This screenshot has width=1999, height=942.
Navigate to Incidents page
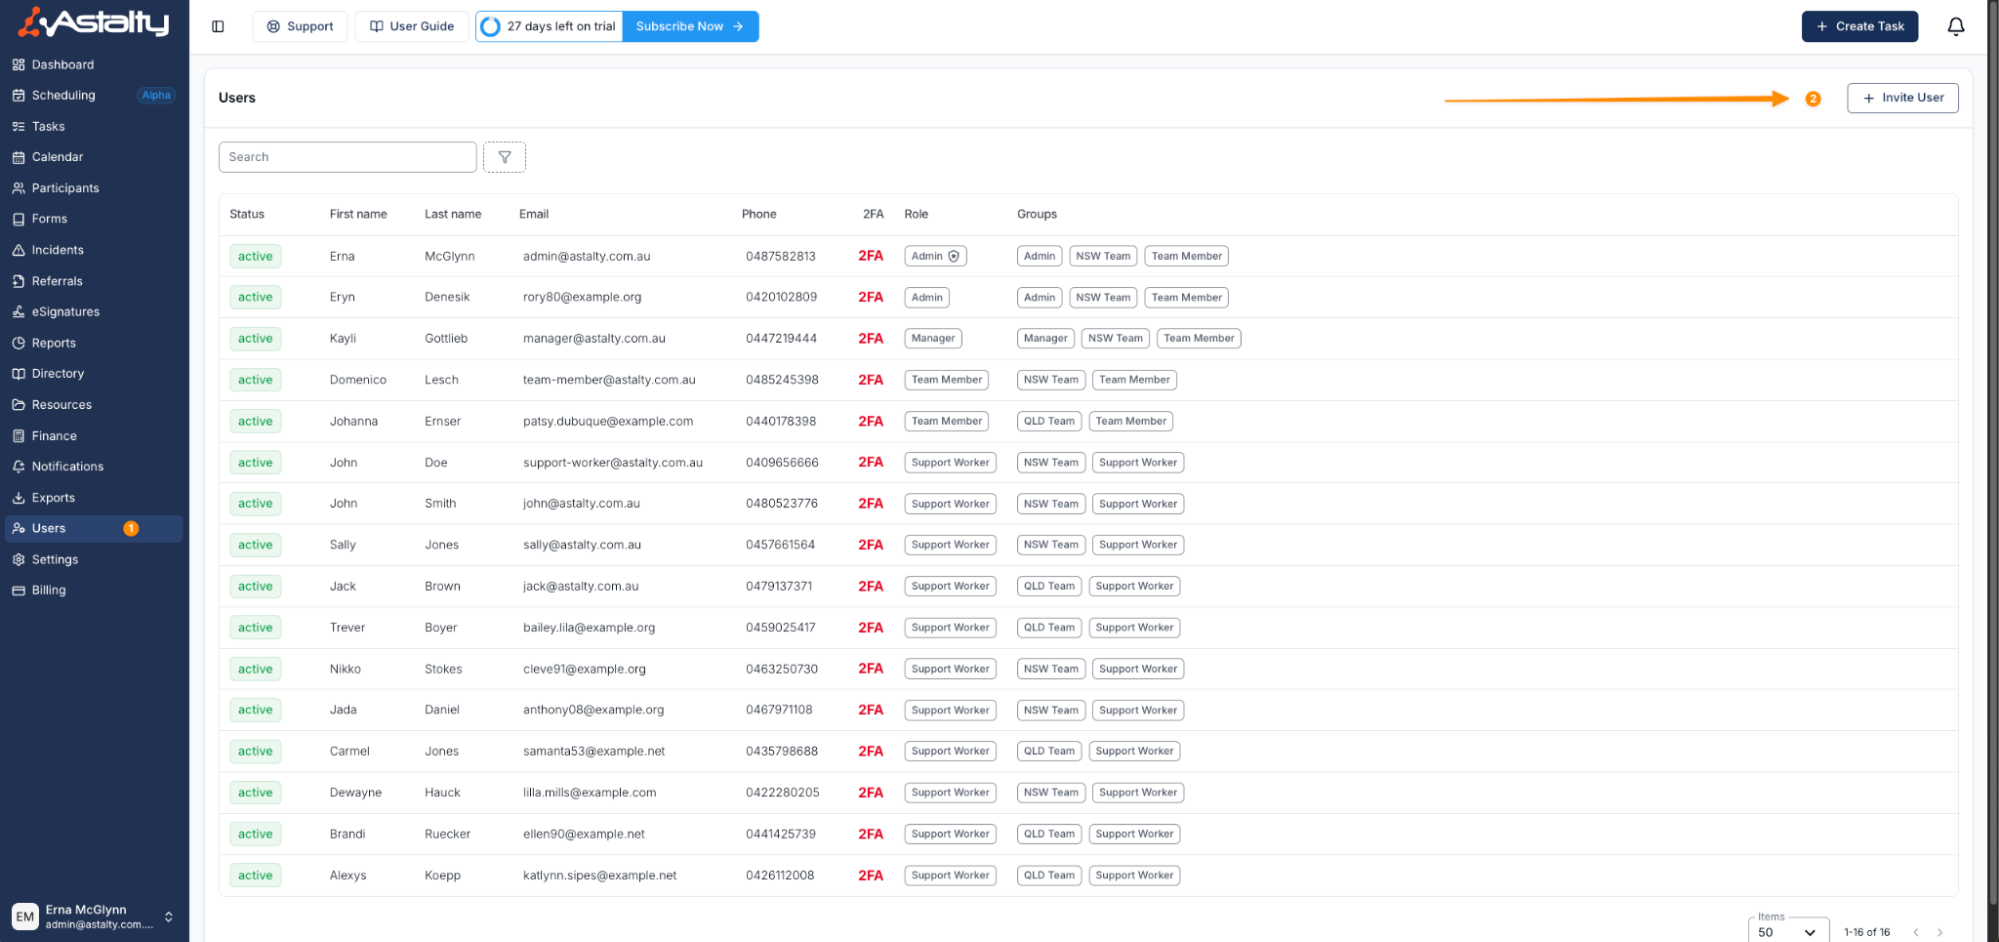[57, 250]
